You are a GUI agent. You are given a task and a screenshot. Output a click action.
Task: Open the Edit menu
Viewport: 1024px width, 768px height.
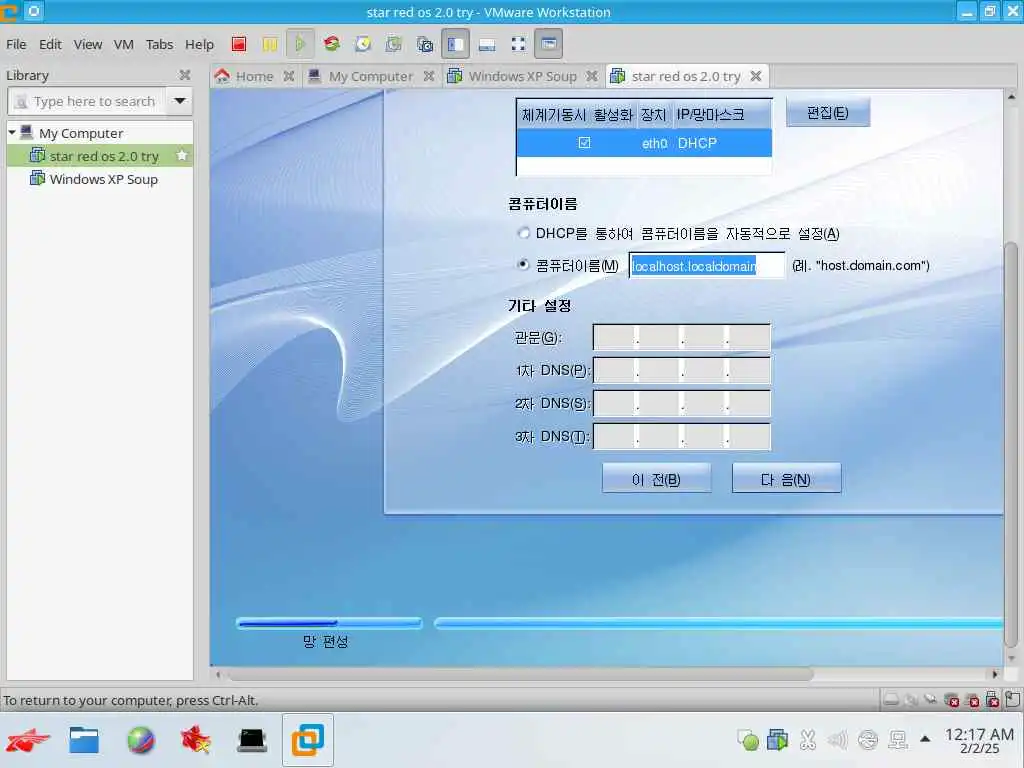[x=50, y=44]
